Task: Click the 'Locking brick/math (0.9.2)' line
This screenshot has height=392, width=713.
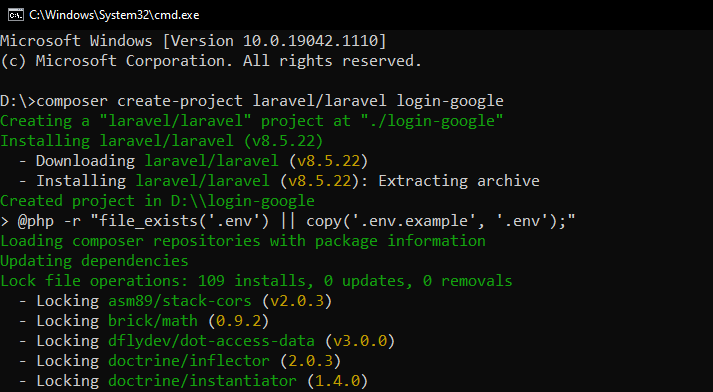Action: (144, 321)
